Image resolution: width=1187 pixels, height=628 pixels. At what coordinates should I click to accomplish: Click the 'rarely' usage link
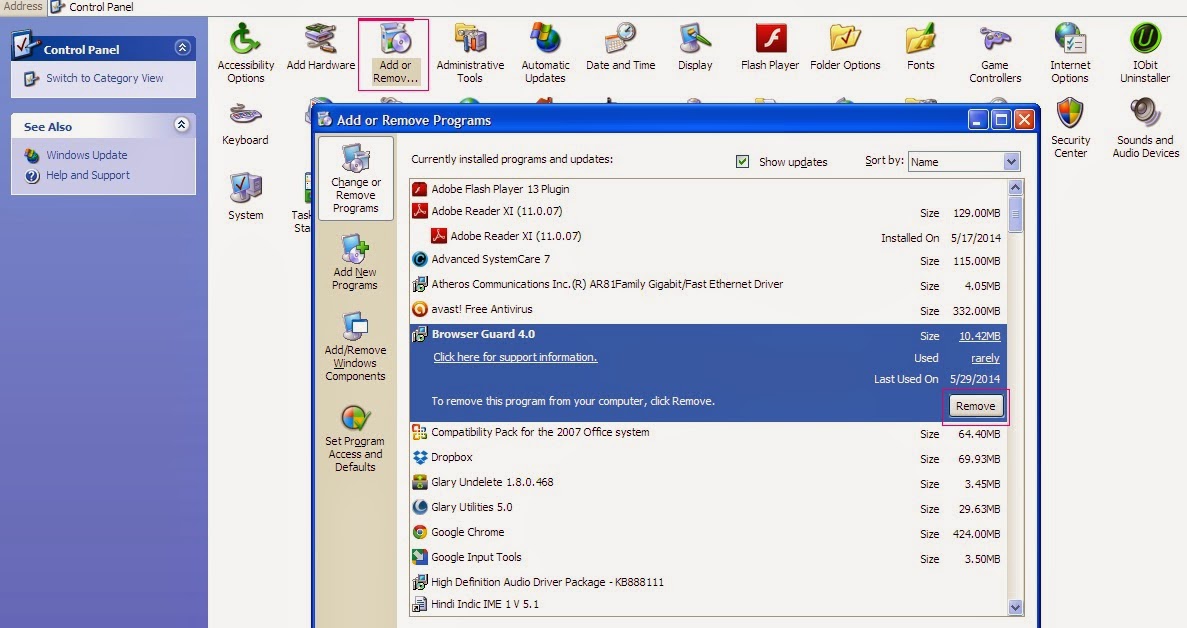click(986, 358)
